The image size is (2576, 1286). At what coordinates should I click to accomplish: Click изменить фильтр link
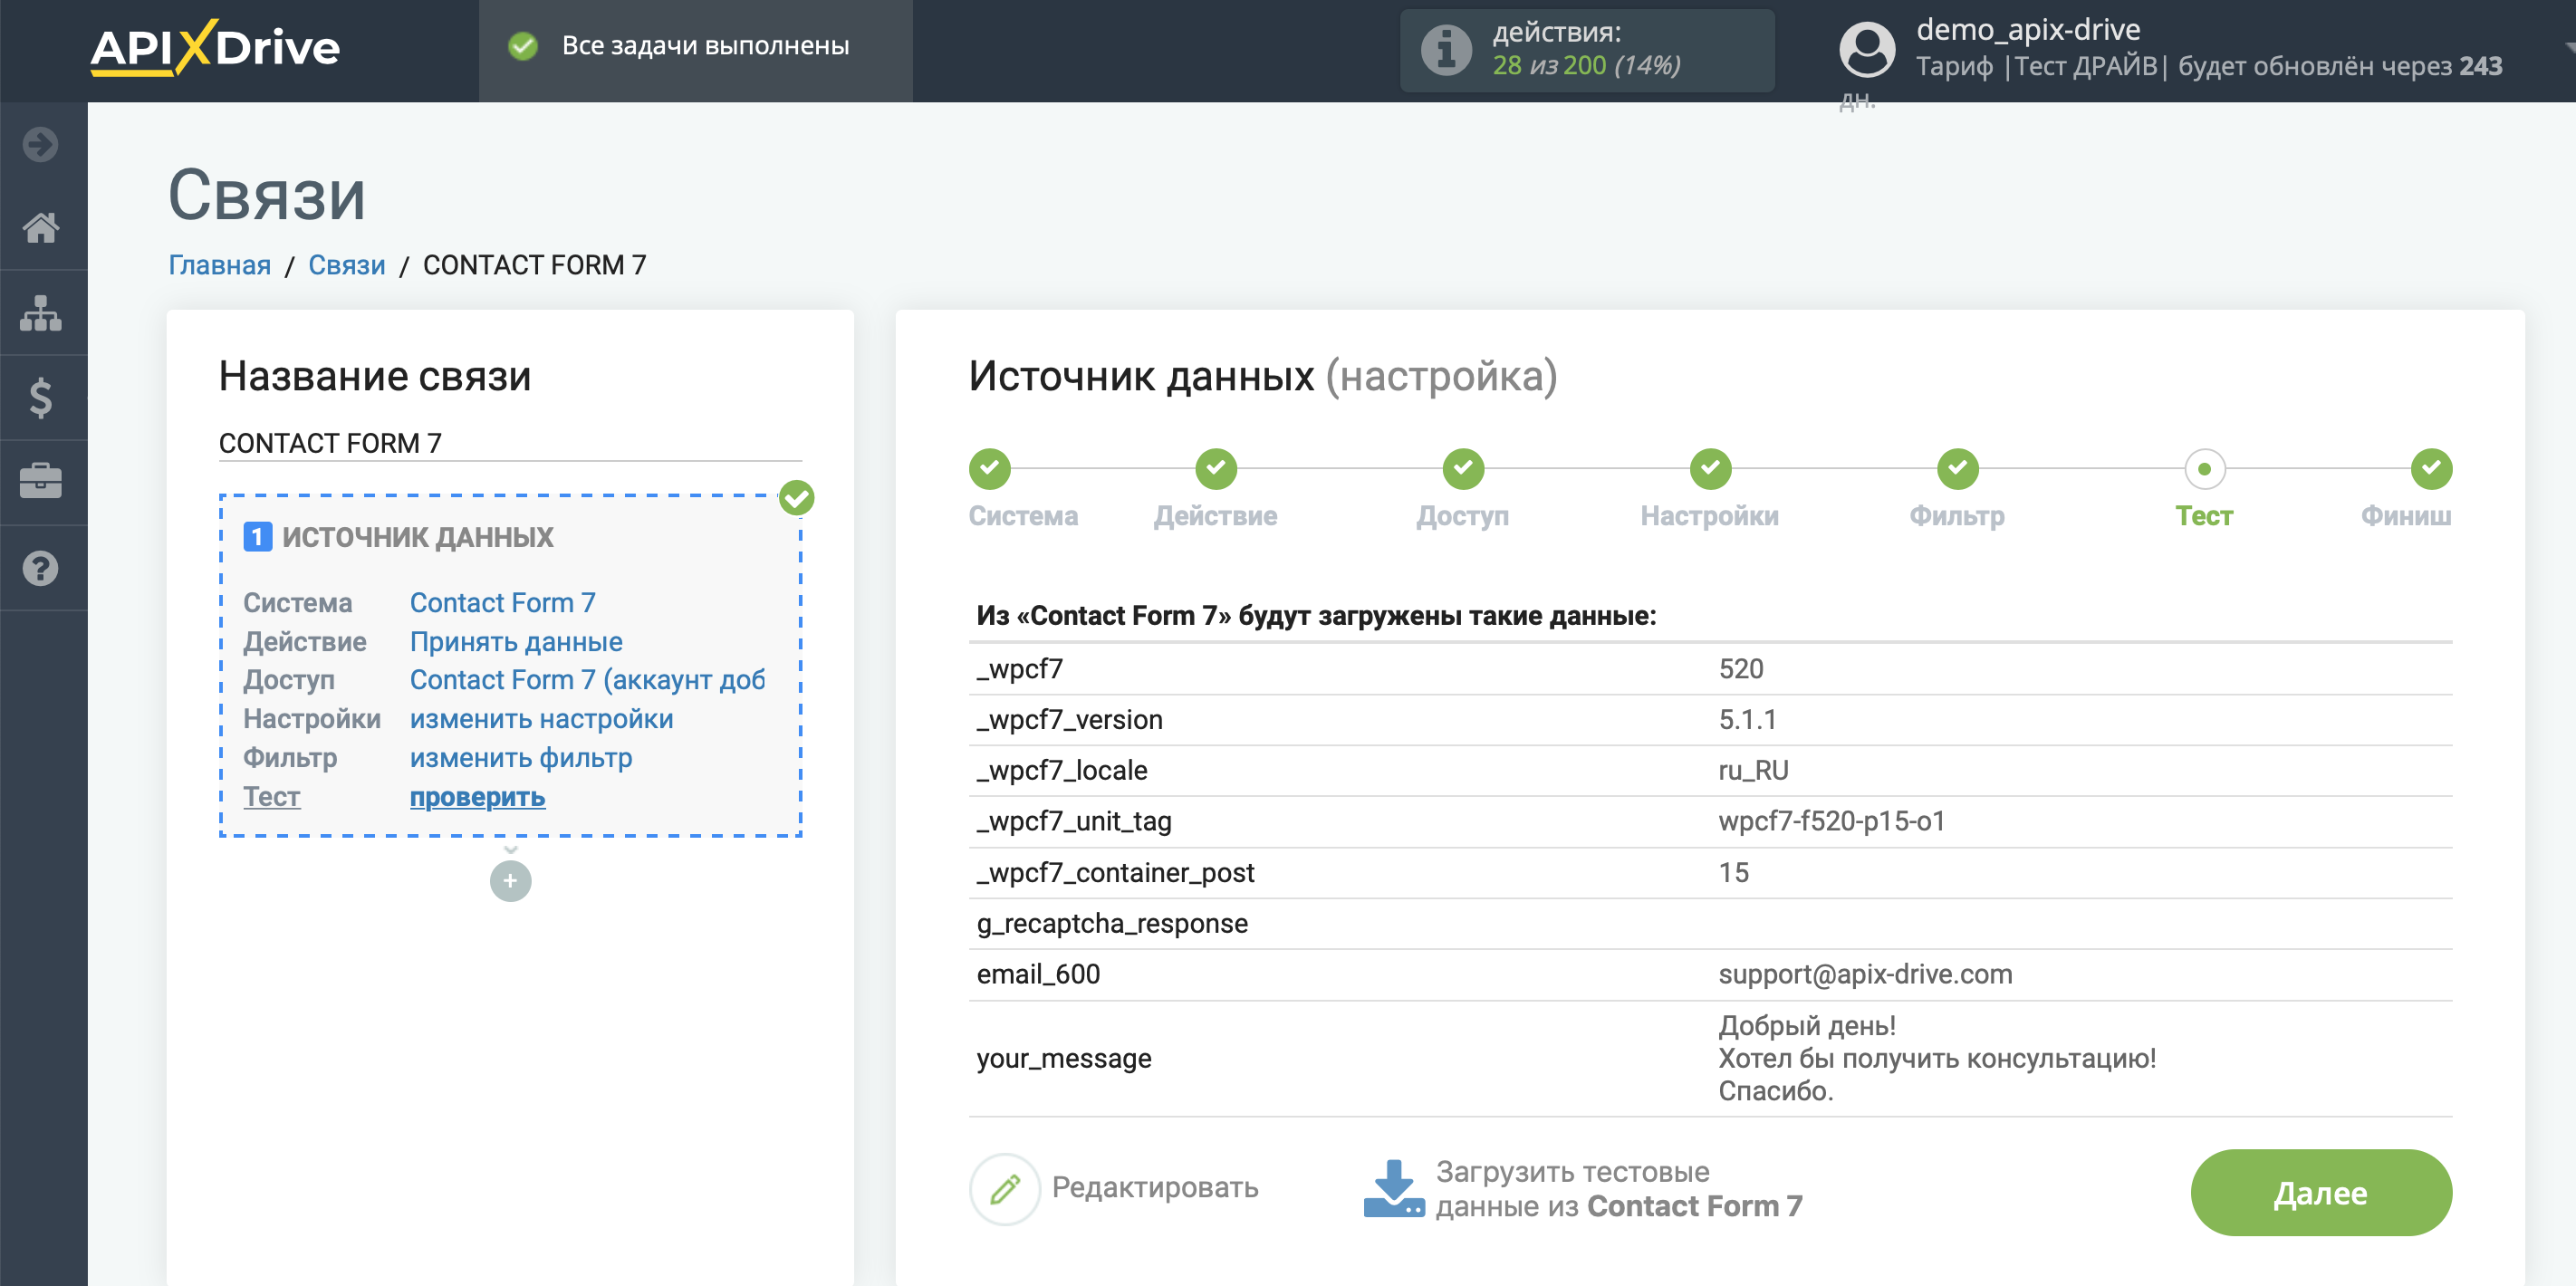(x=521, y=758)
